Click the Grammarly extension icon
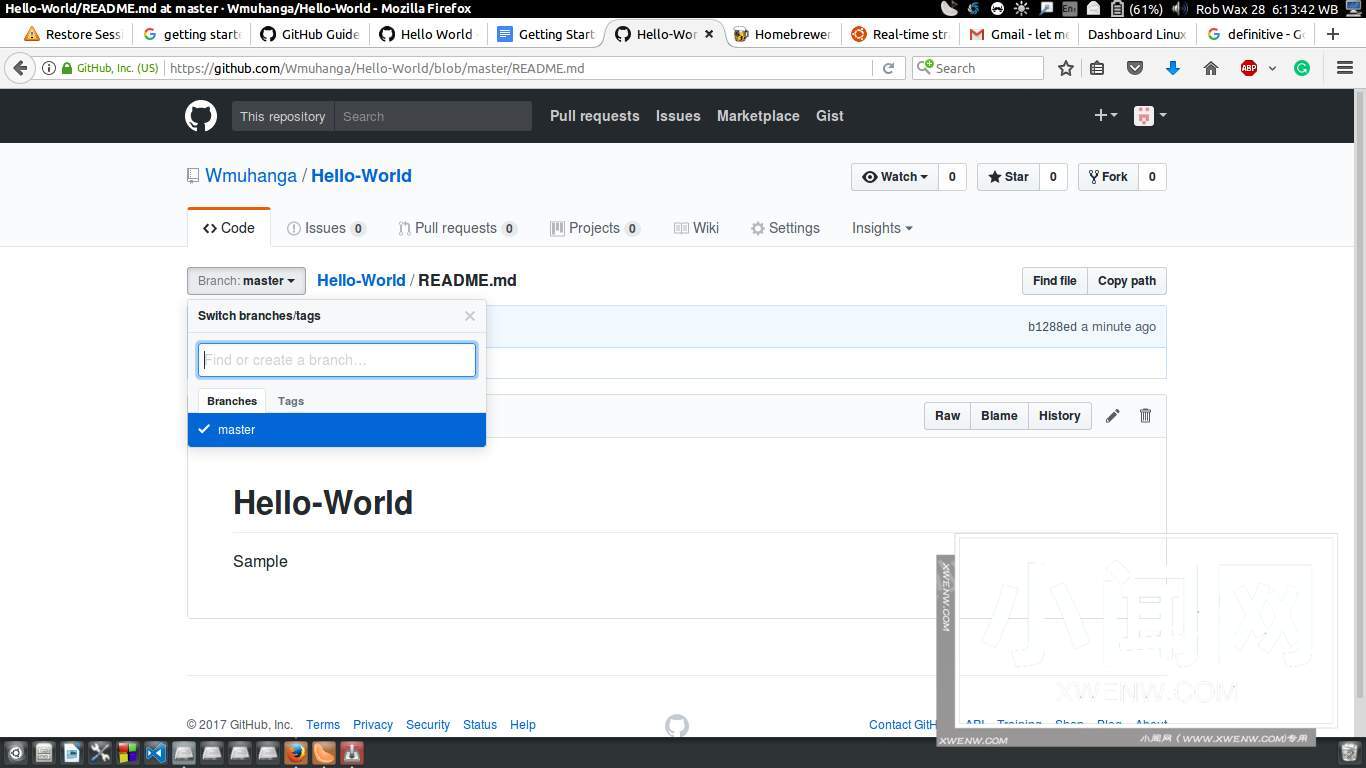1366x768 pixels. 1302,68
